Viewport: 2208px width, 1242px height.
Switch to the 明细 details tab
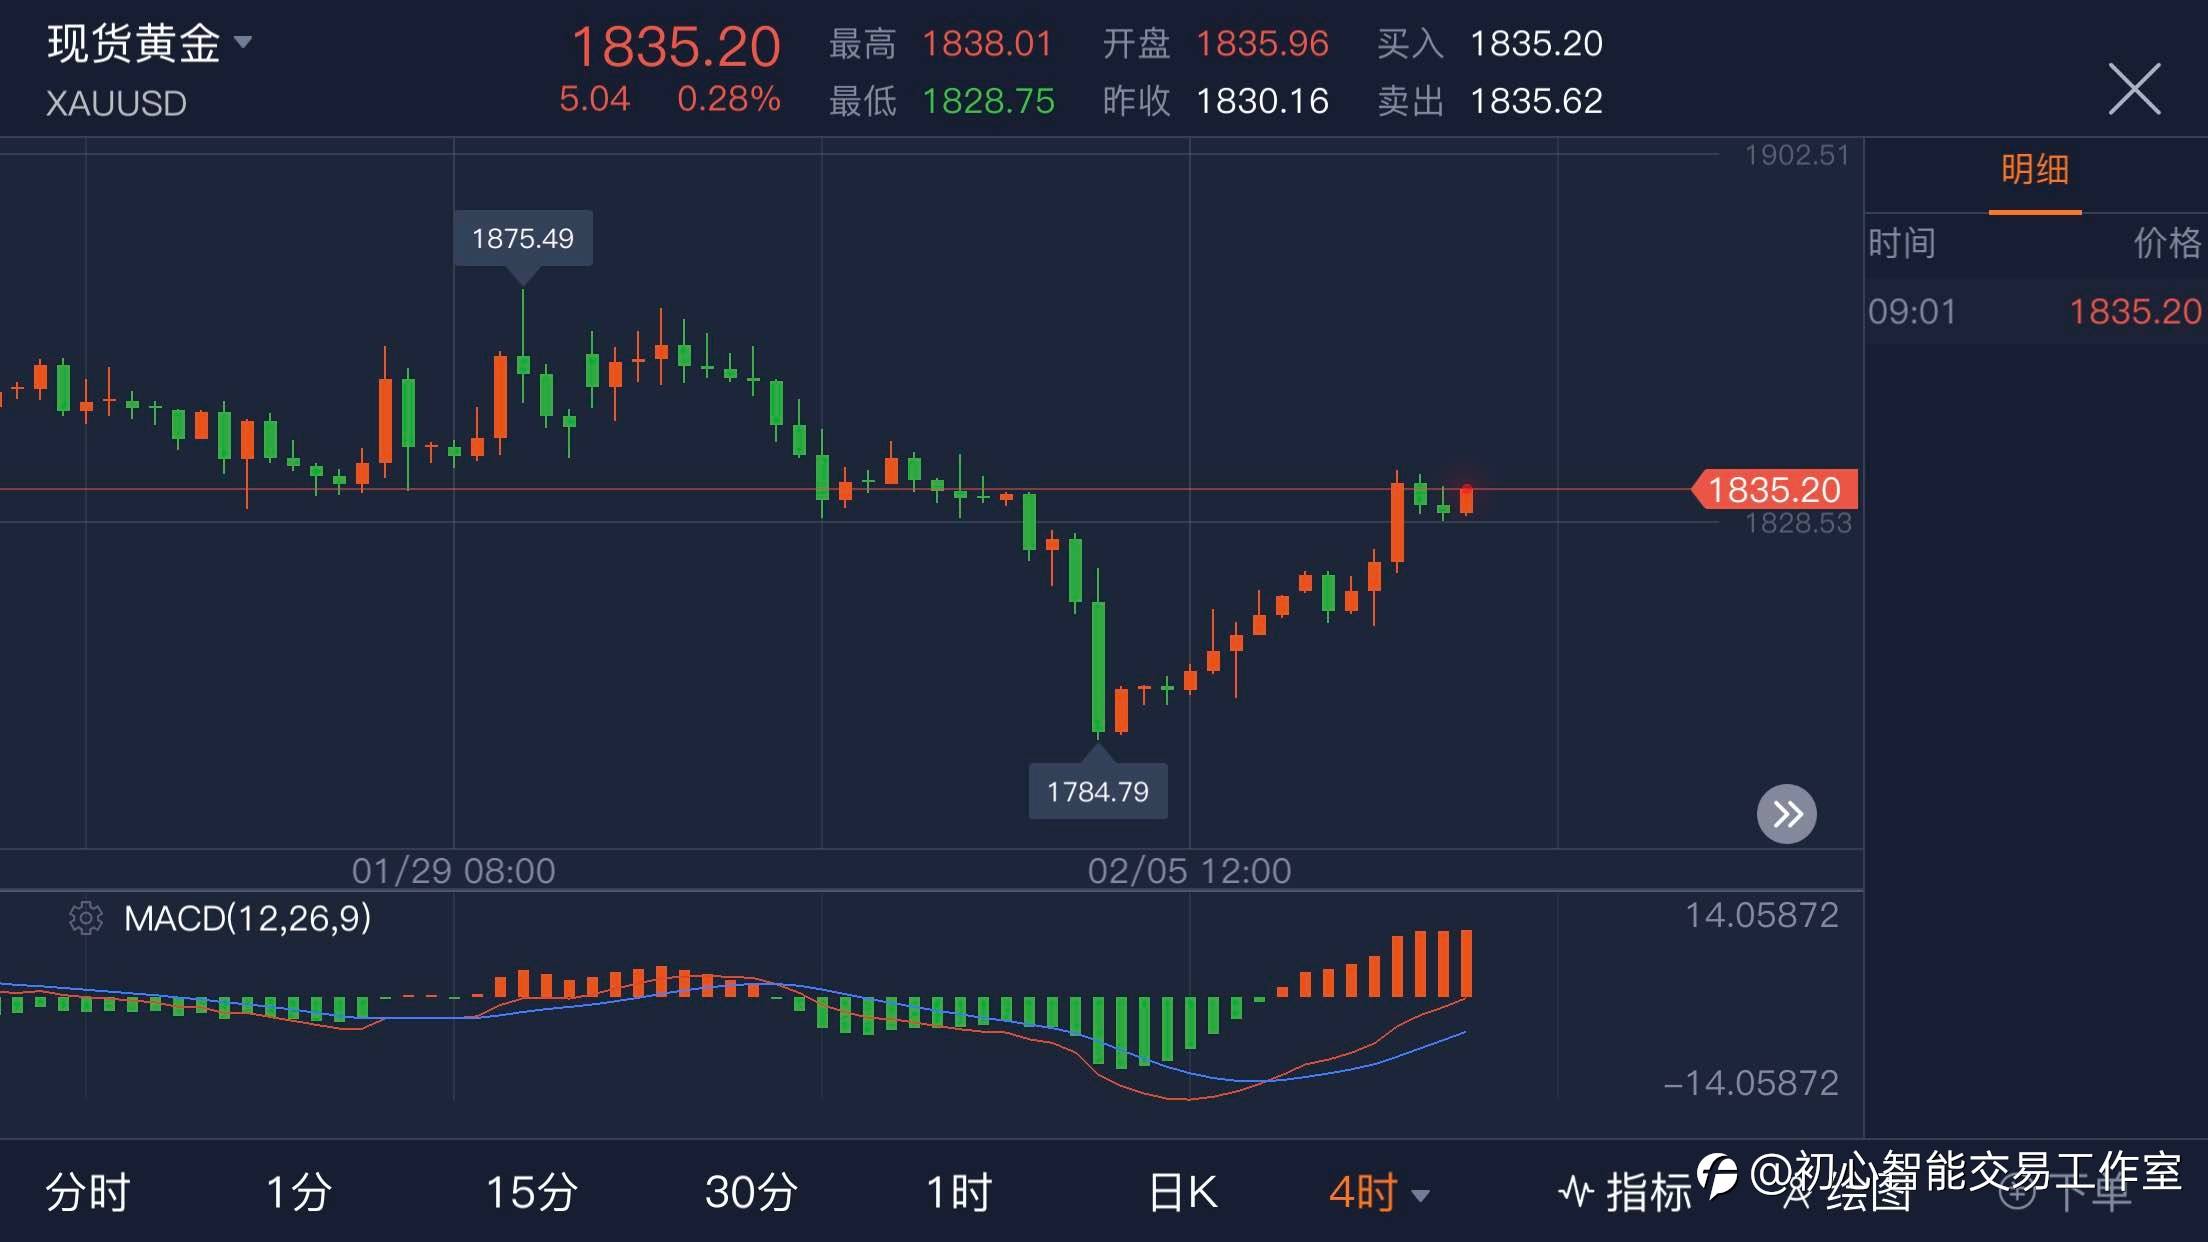[x=2034, y=170]
